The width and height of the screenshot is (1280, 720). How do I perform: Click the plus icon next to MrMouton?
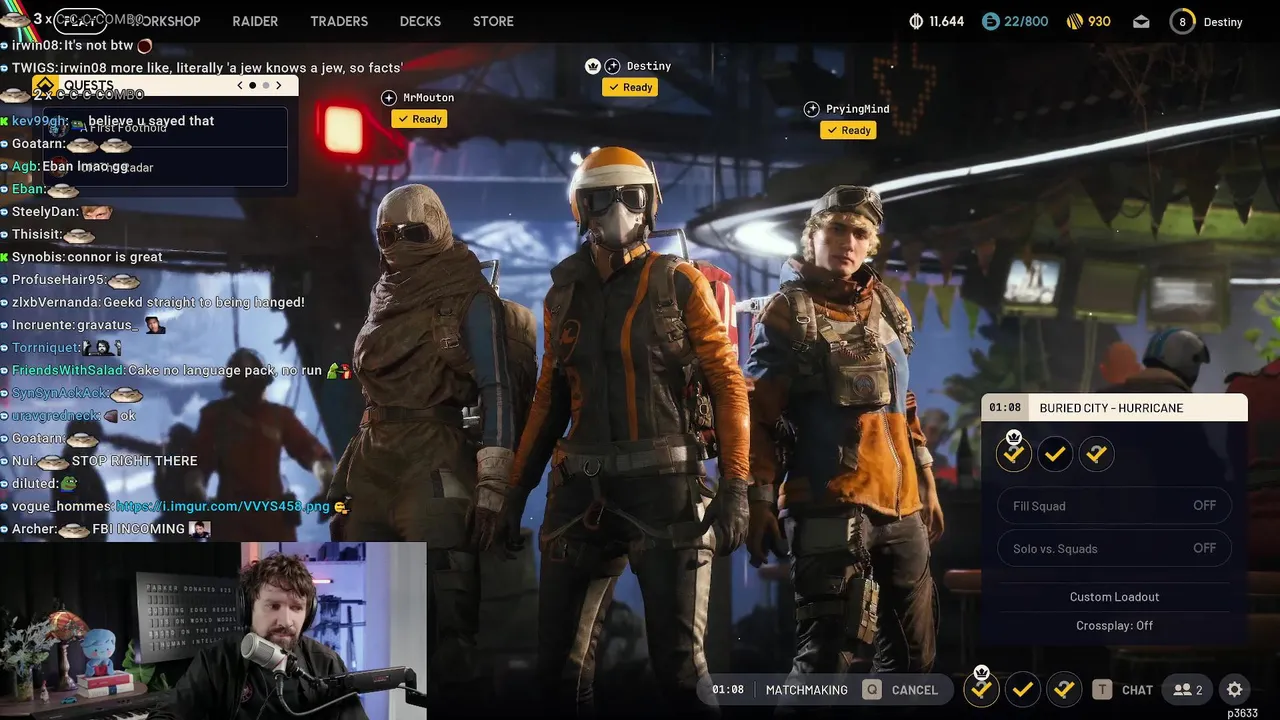389,97
